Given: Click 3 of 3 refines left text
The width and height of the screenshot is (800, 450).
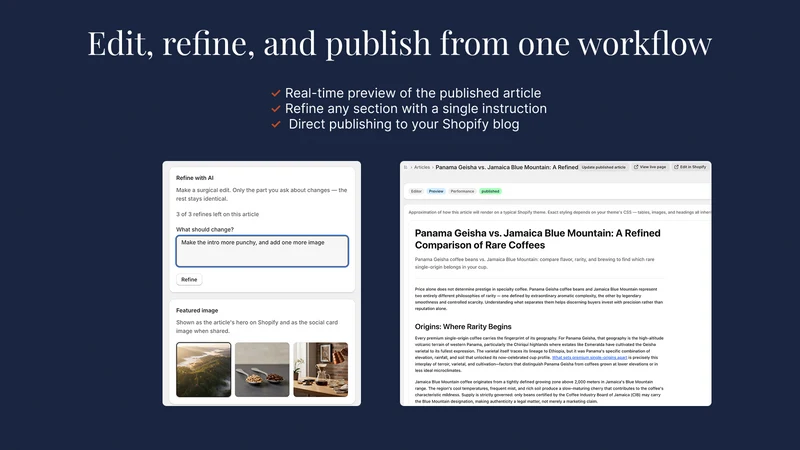Looking at the screenshot, I should click(217, 214).
